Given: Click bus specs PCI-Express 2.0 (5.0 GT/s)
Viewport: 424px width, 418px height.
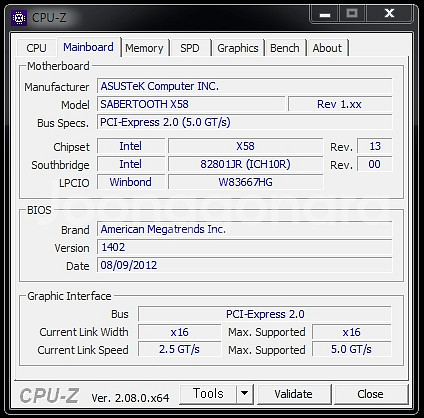Looking at the screenshot, I should tap(245, 122).
